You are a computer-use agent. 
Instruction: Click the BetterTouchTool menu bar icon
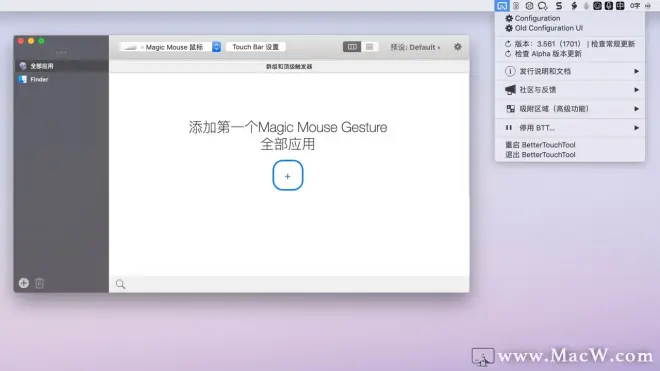pos(502,5)
